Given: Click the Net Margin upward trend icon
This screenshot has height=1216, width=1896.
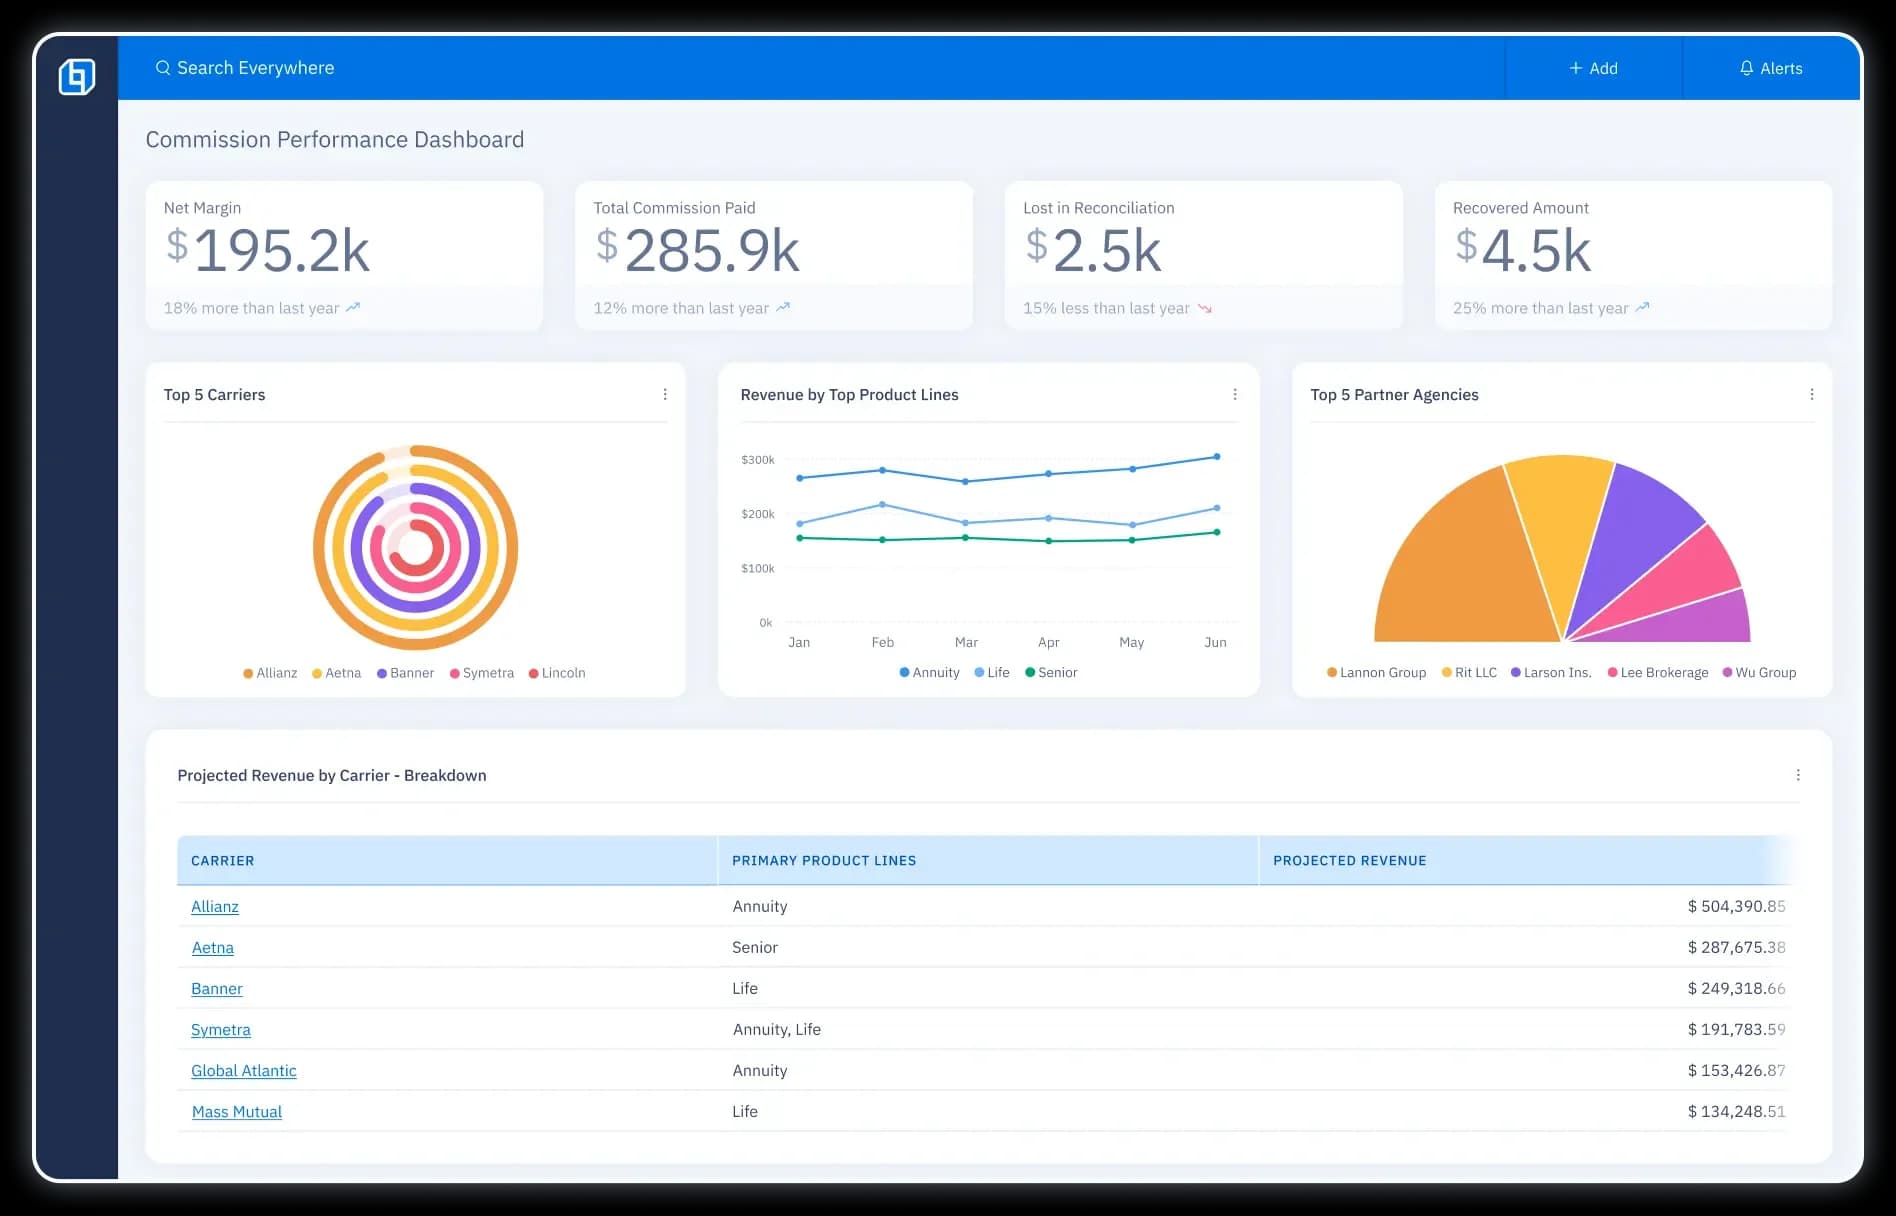Looking at the screenshot, I should pyautogui.click(x=353, y=308).
